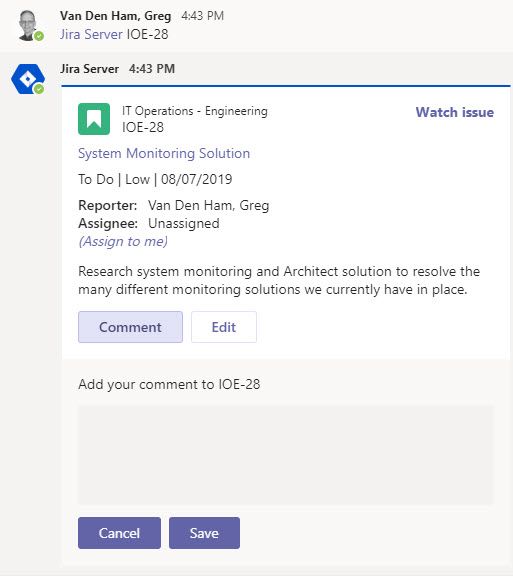
Task: Click the issue description starting with Research system monitoring
Action: point(279,280)
